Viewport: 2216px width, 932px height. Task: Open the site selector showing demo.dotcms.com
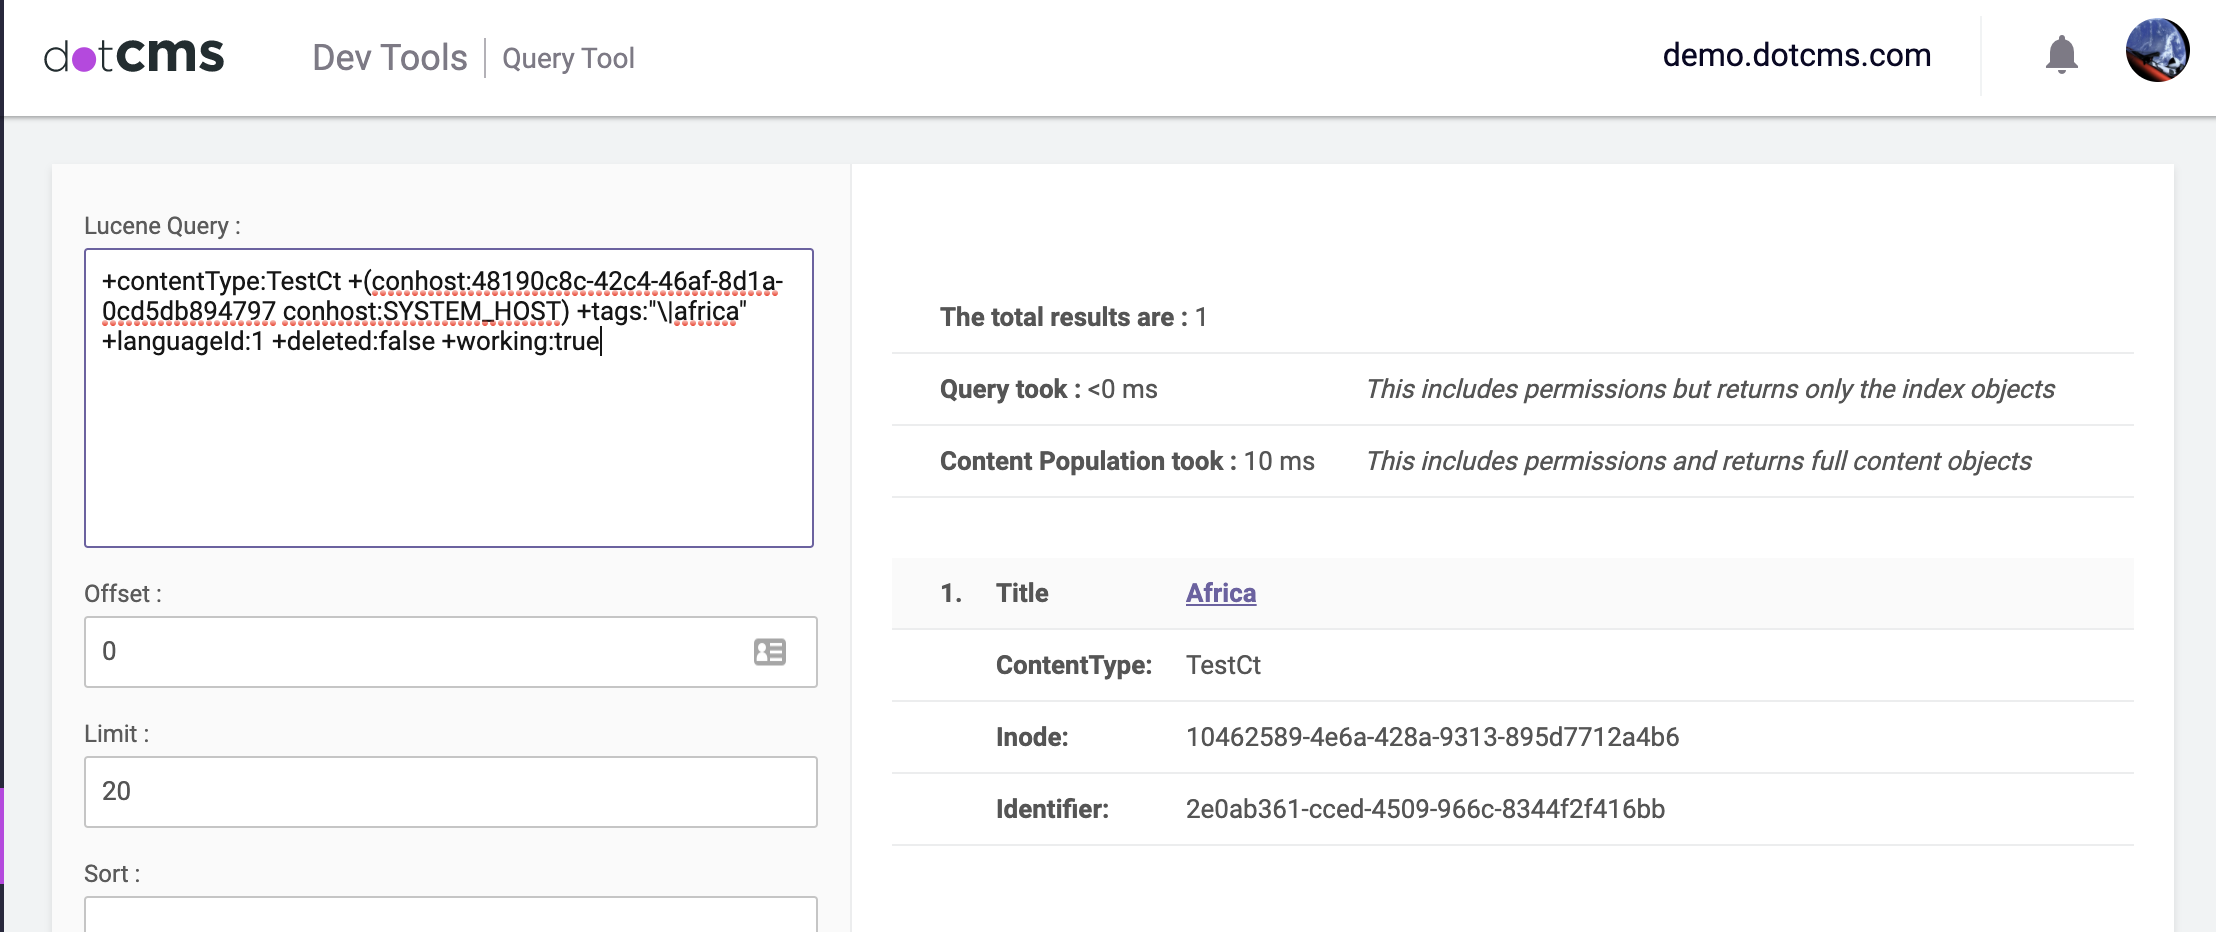[x=1795, y=54]
